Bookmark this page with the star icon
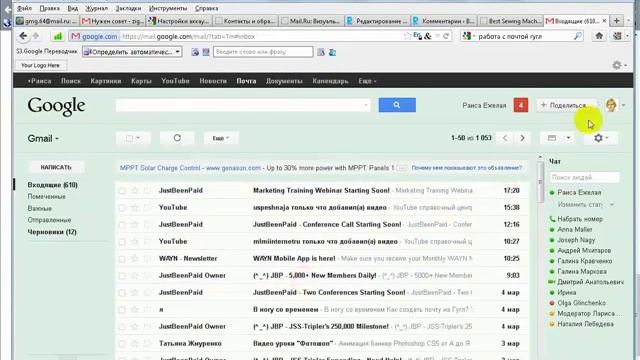 click(x=407, y=36)
